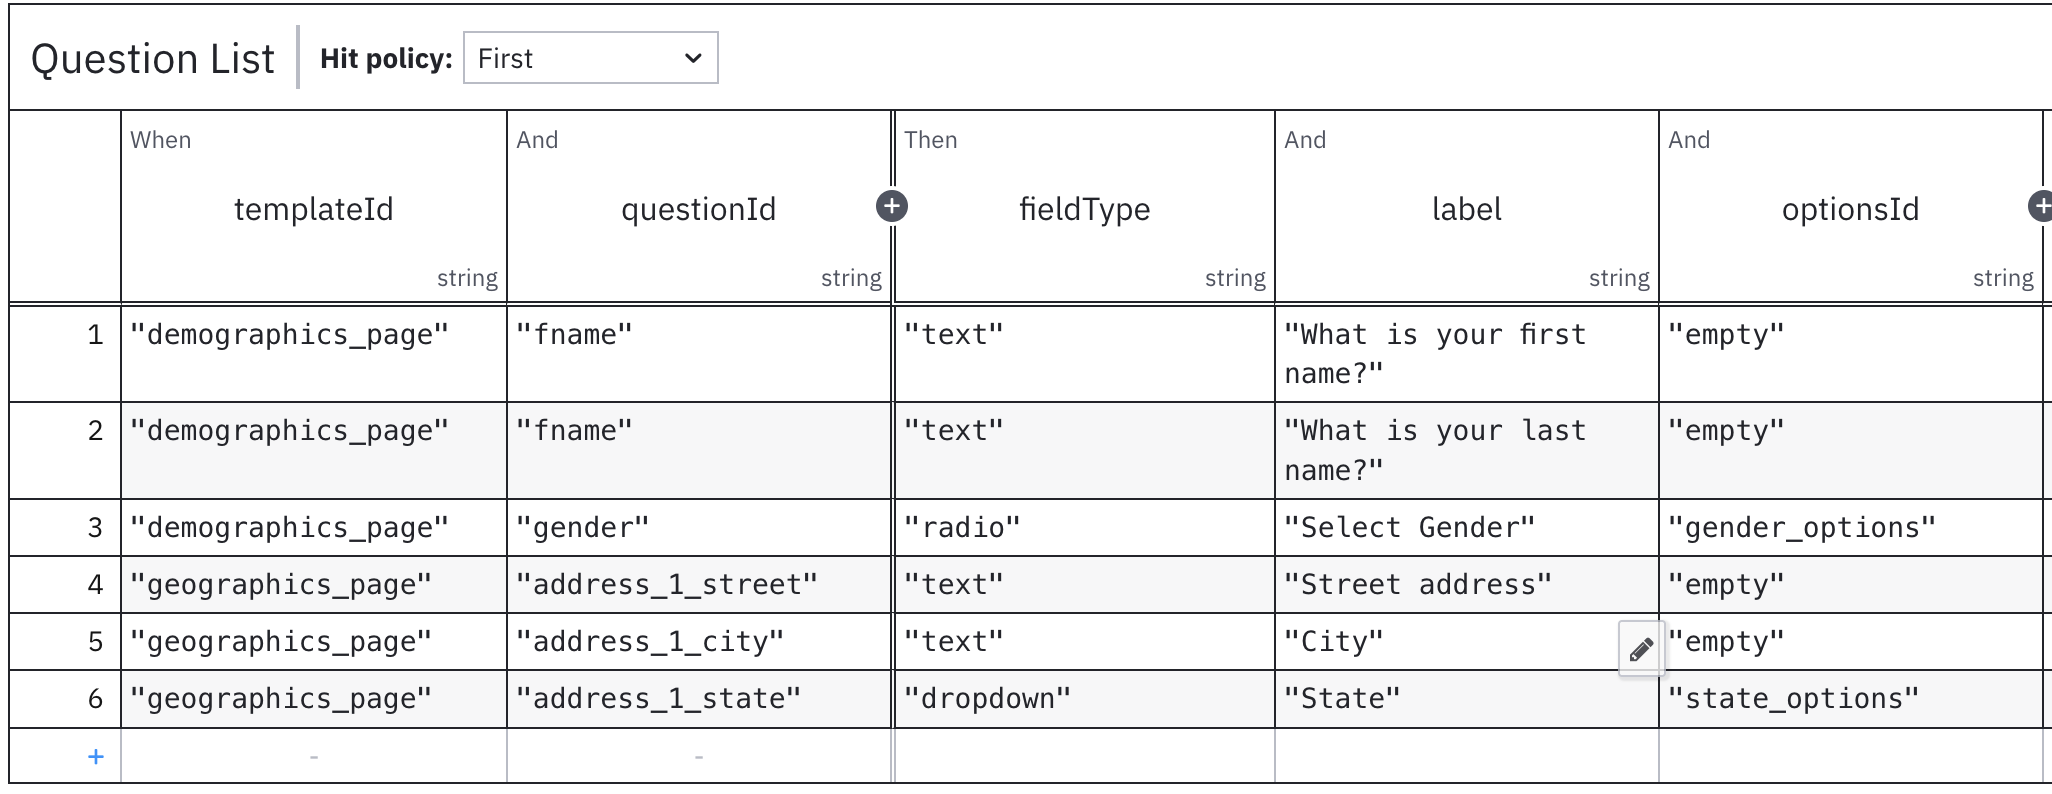
Task: Edit the "address_1_state" cell
Action: tap(699, 698)
